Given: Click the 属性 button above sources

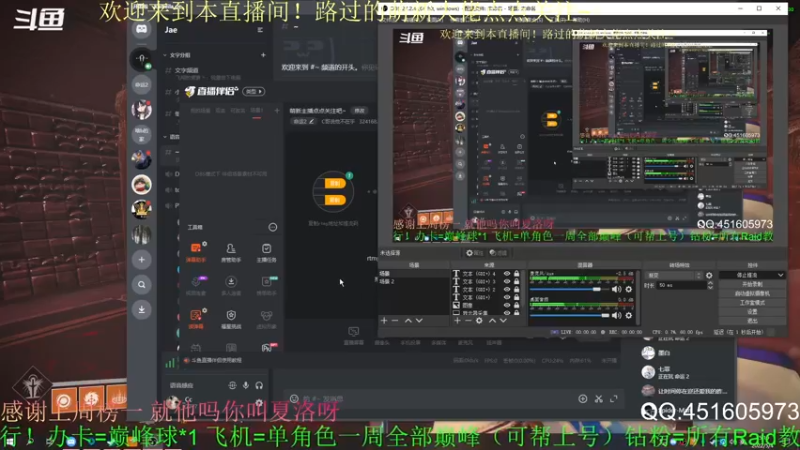Looking at the screenshot, I should click(x=474, y=253).
